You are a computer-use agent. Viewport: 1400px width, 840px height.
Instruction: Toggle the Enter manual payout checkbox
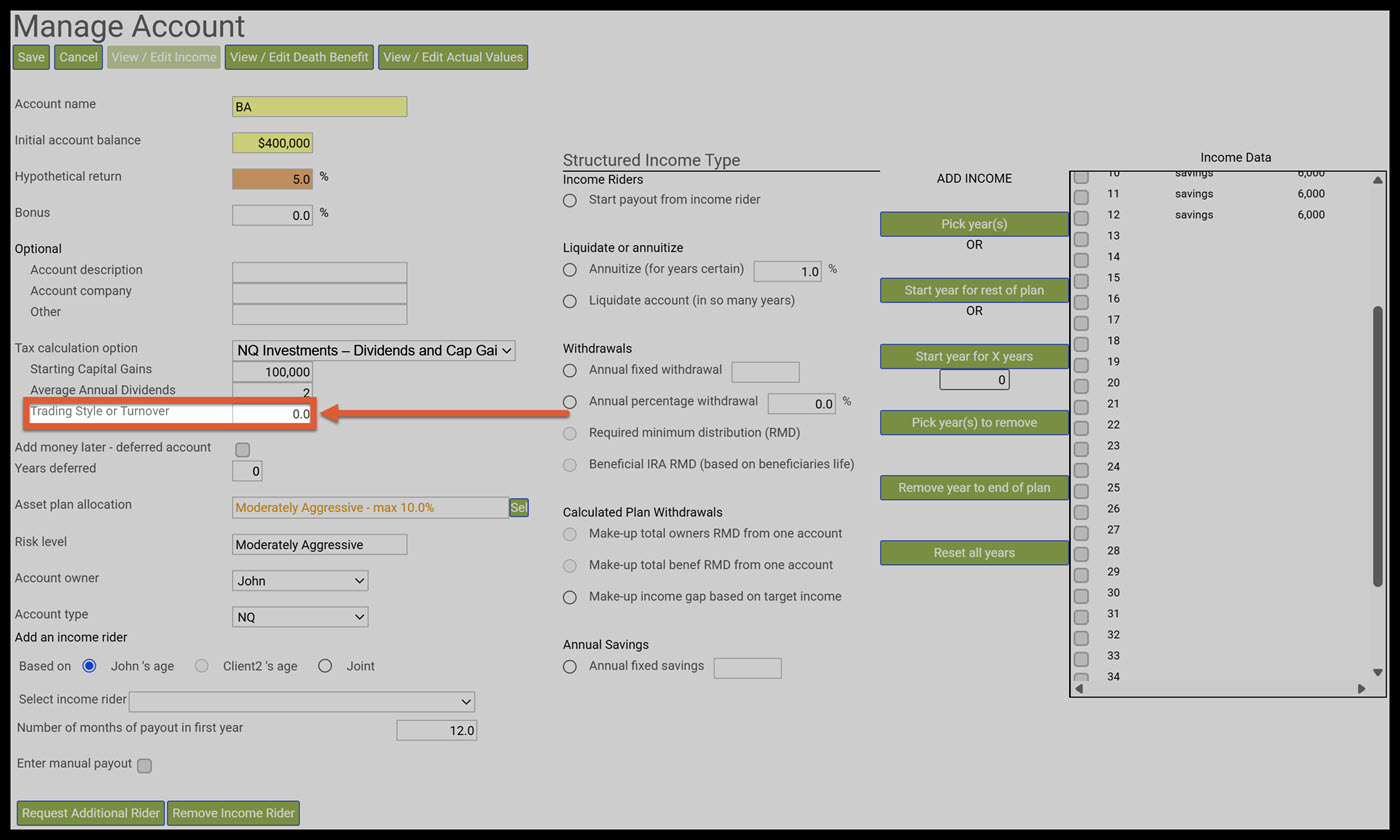144,766
